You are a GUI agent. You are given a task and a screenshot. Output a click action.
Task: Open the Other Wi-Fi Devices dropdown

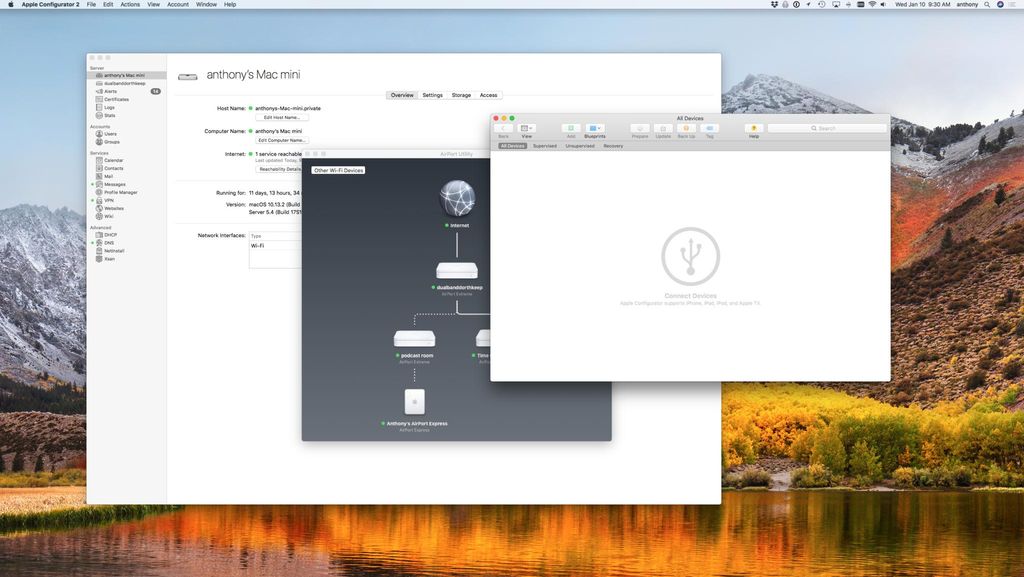pos(338,170)
